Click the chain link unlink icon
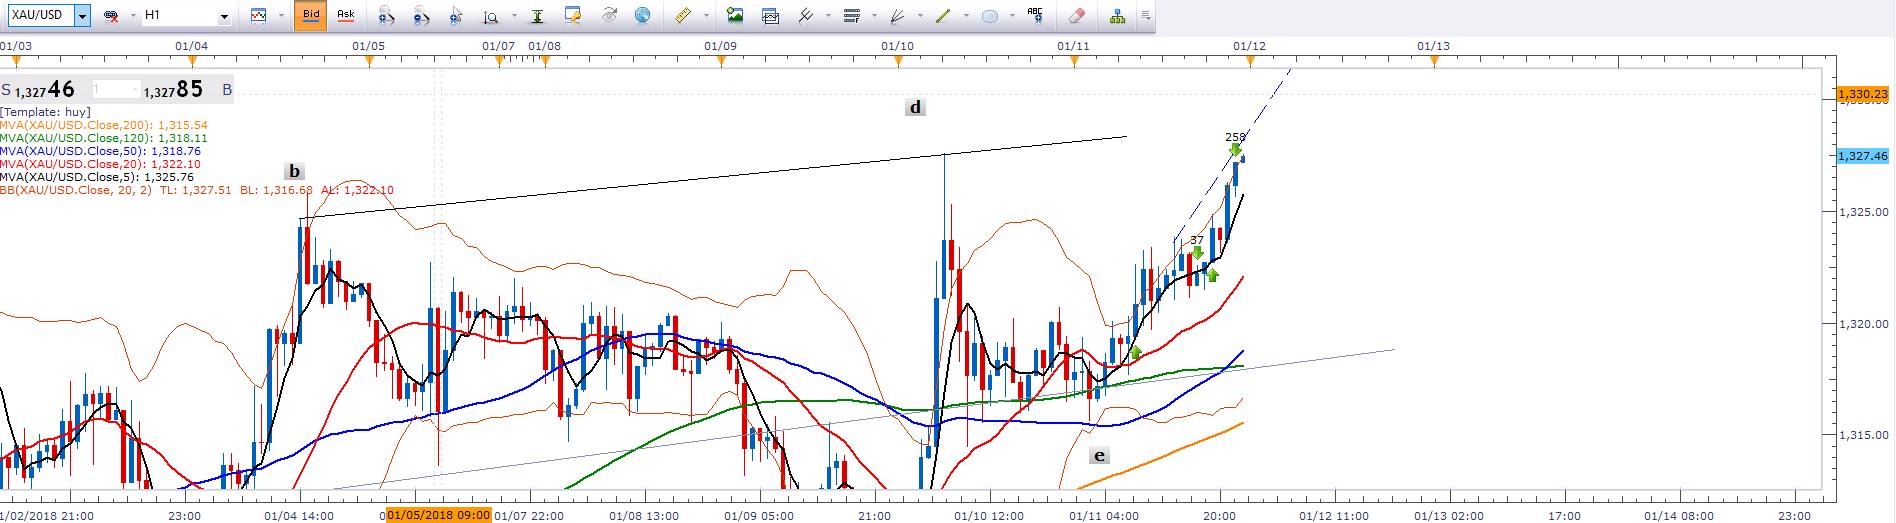 112,16
